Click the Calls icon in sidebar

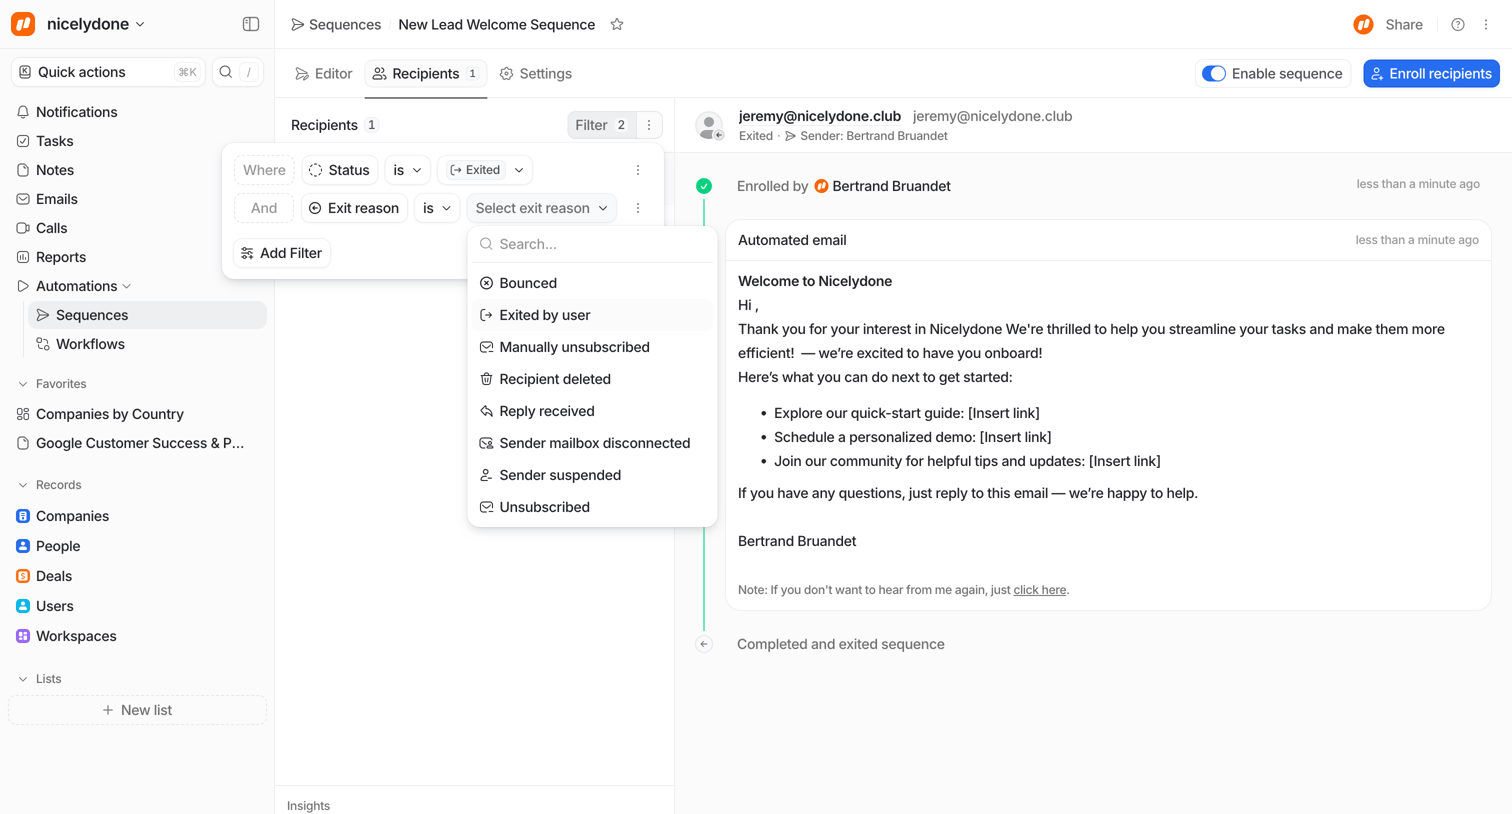click(x=23, y=228)
